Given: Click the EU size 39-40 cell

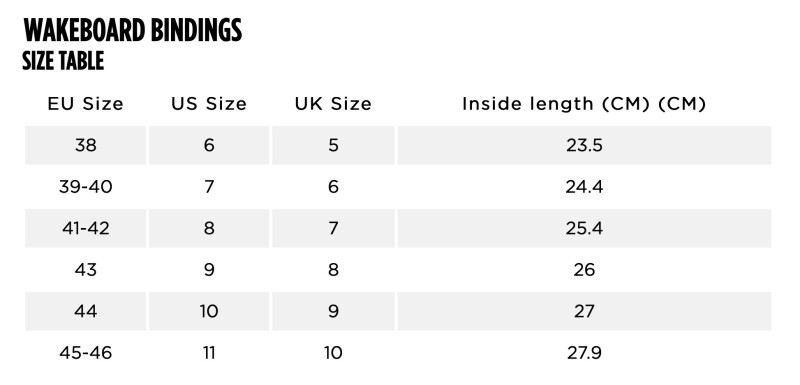Looking at the screenshot, I should pos(86,187).
